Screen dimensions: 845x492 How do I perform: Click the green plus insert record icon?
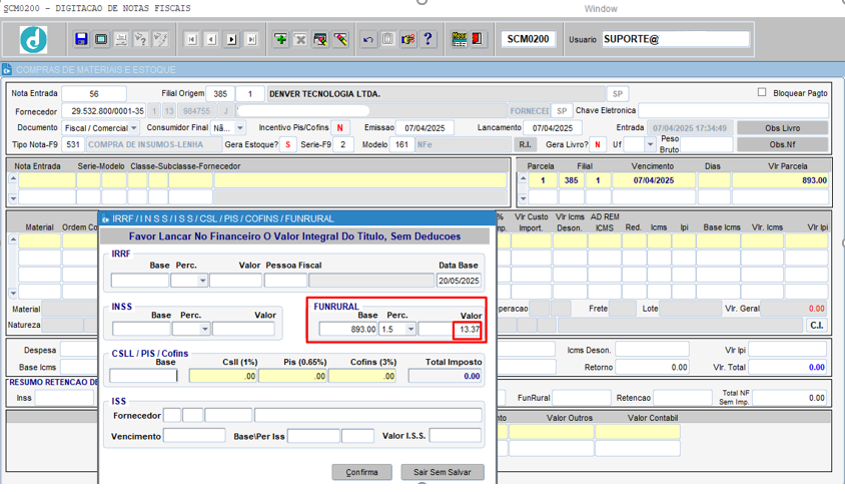(x=281, y=39)
